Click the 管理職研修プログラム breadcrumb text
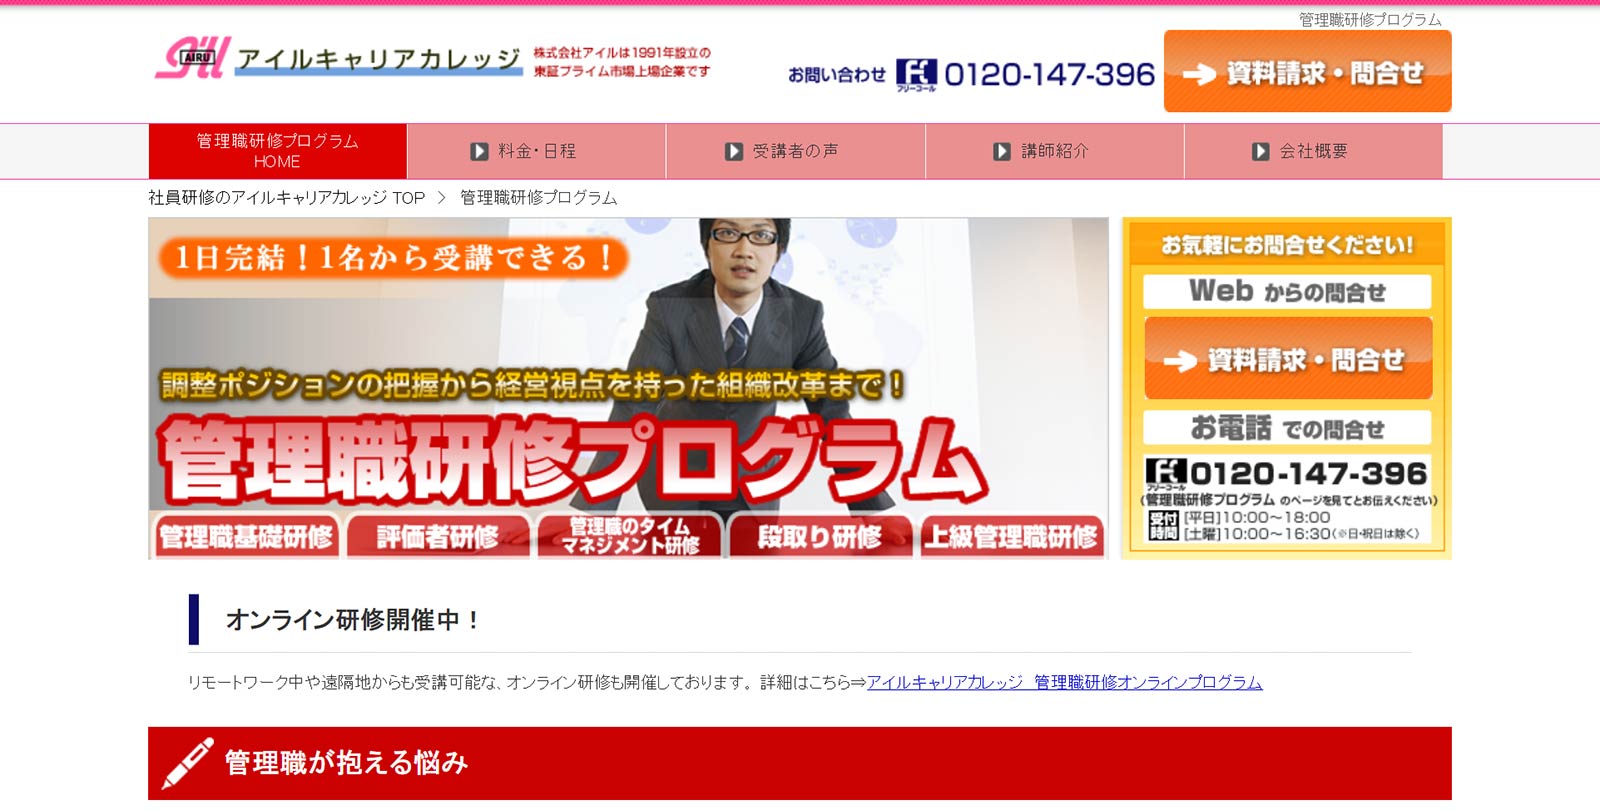 539,198
